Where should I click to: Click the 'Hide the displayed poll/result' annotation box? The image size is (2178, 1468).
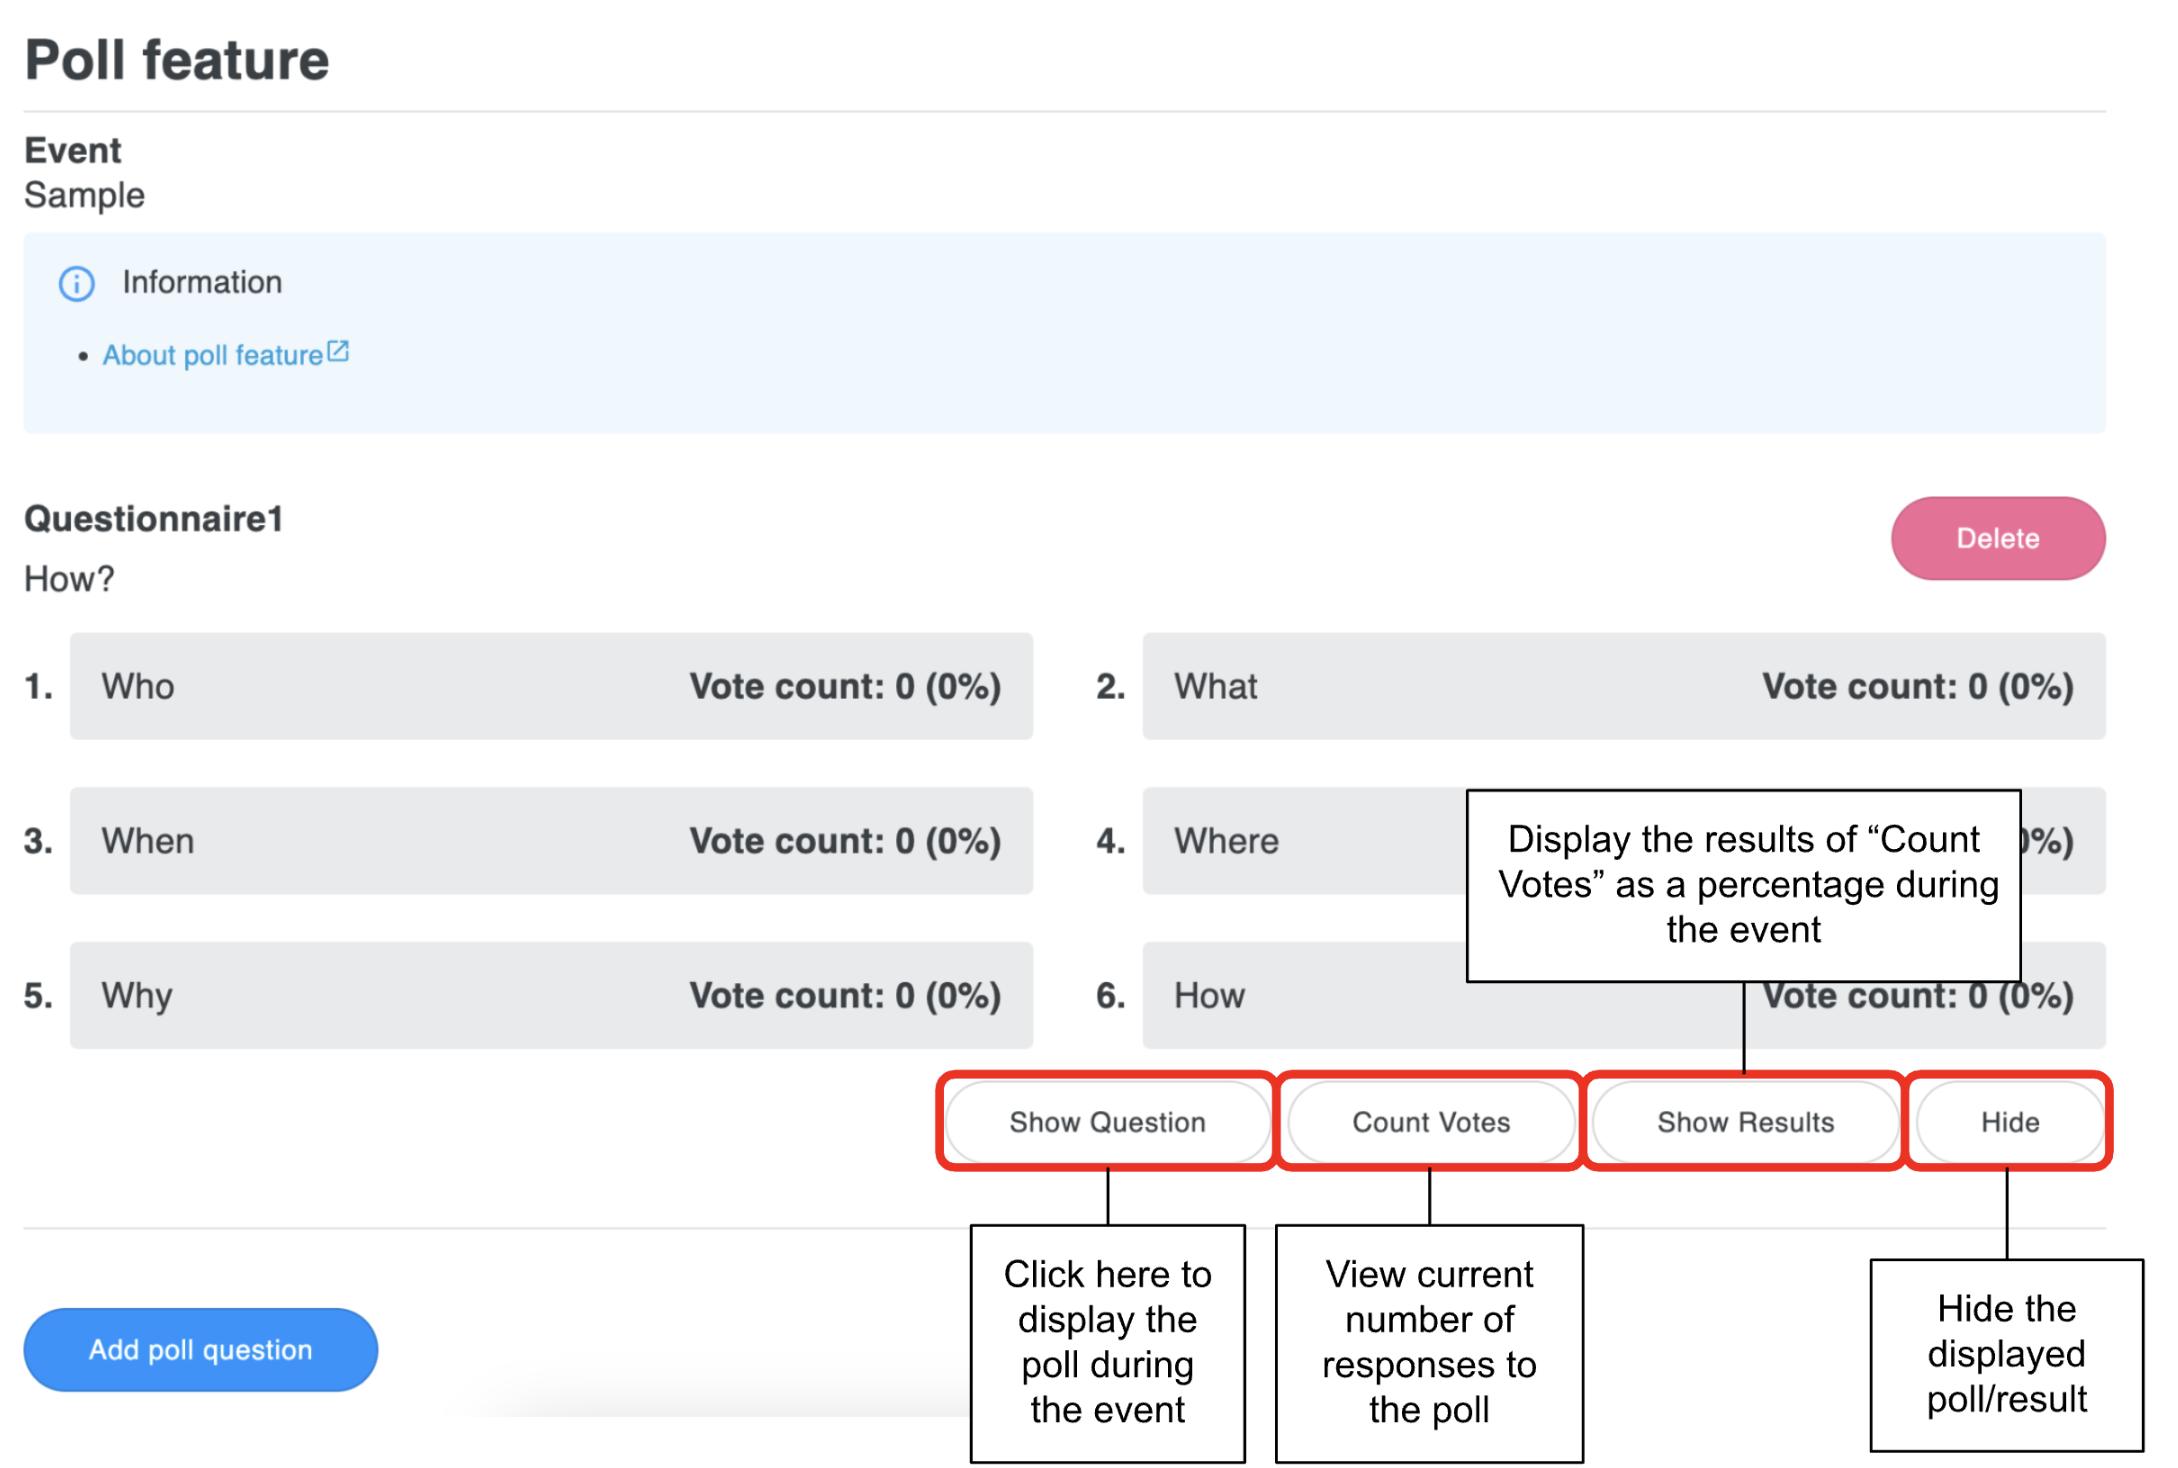pyautogui.click(x=2006, y=1354)
